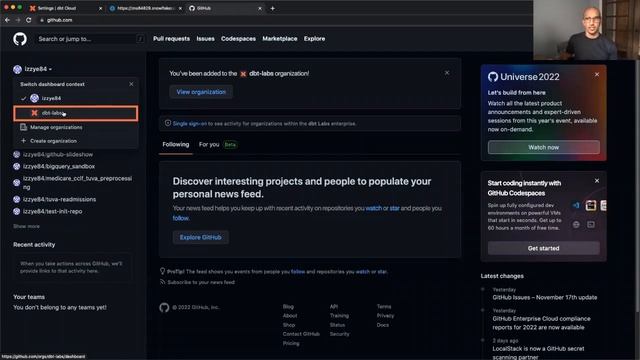Open a new browser tab
Screen dimensions: 640x360
tap(272, 8)
